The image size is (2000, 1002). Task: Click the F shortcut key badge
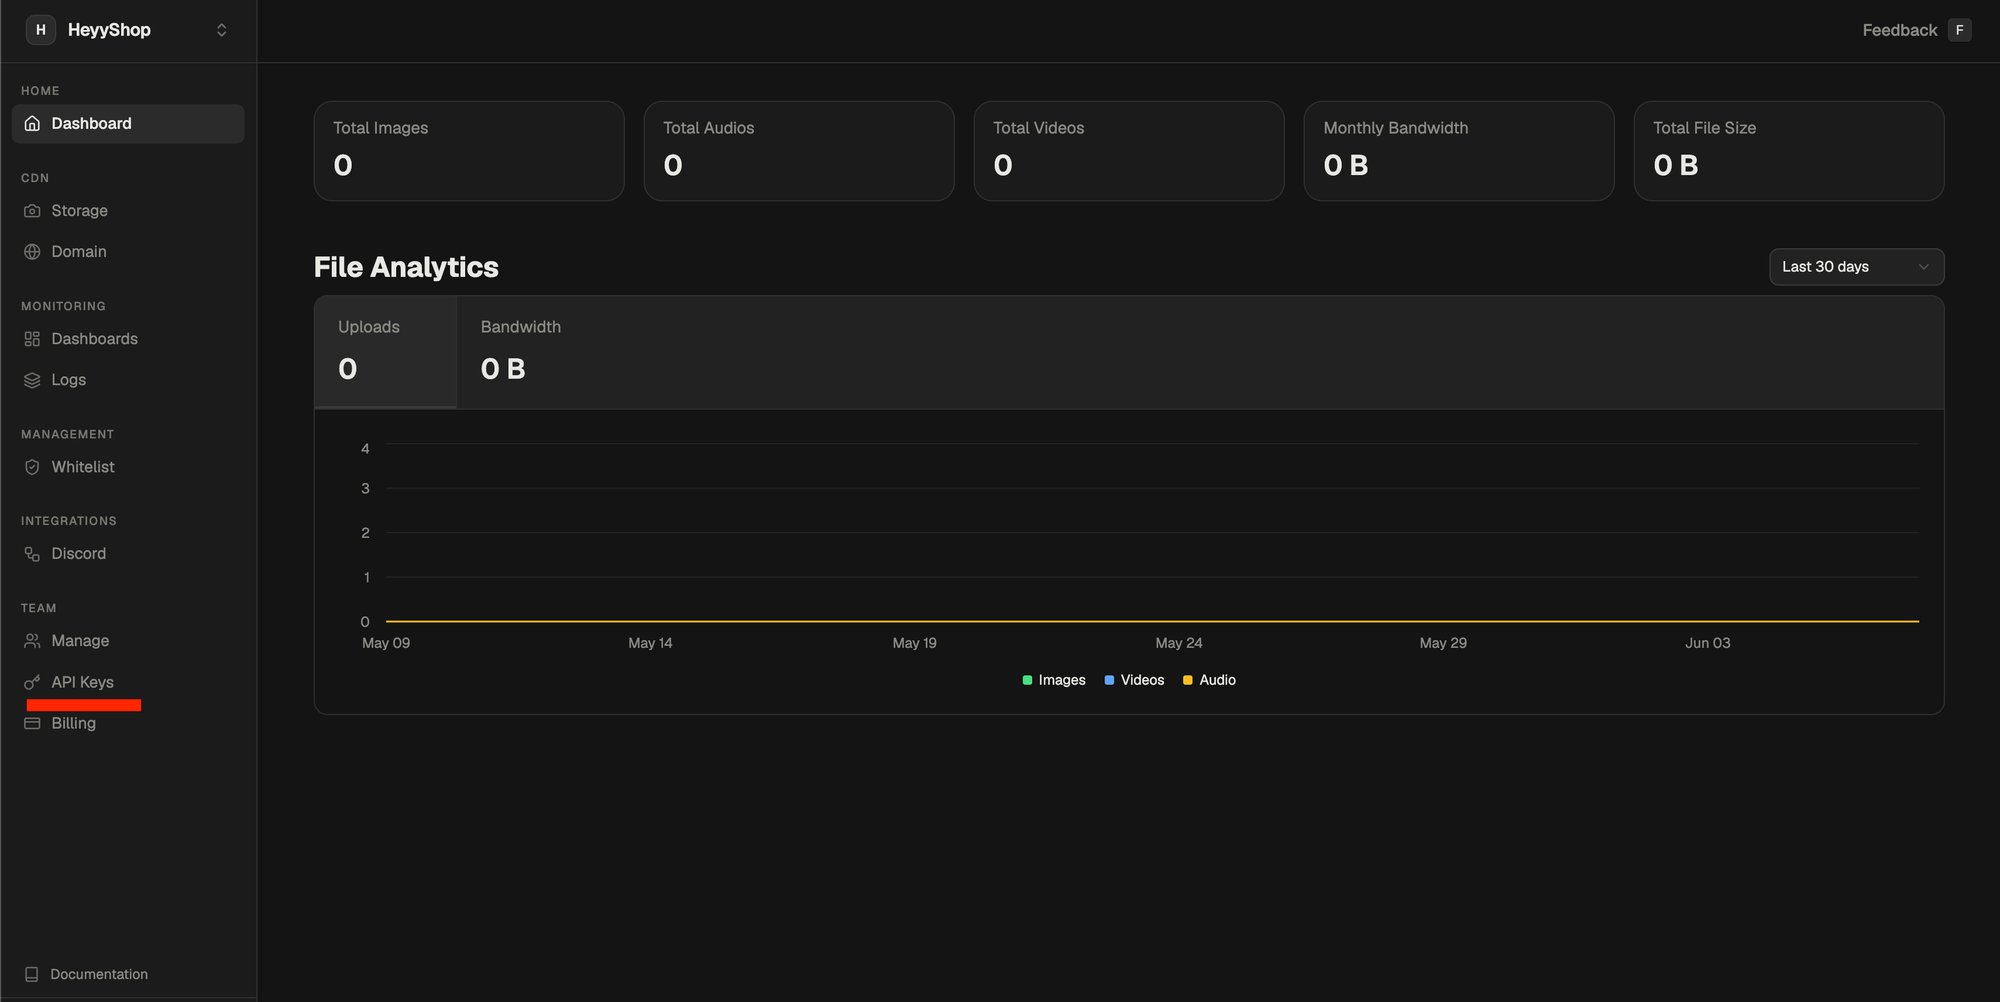click(x=1960, y=30)
